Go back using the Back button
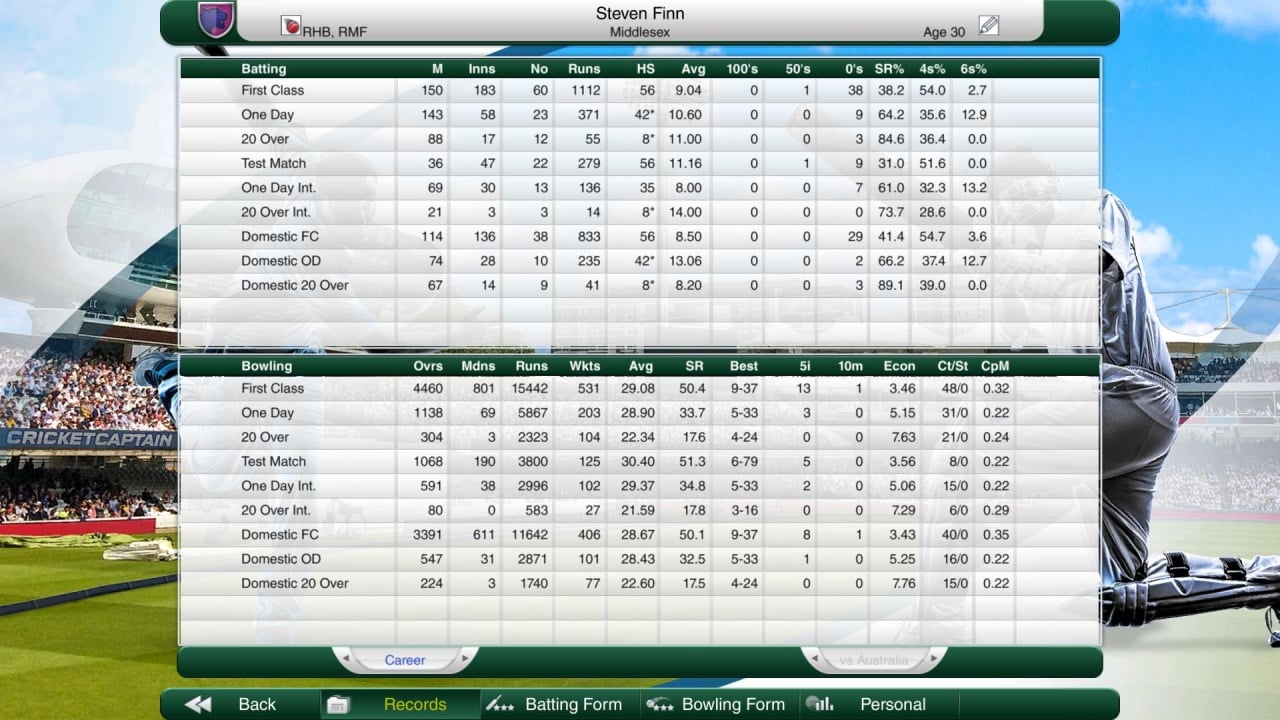This screenshot has height=720, width=1280. tap(256, 704)
